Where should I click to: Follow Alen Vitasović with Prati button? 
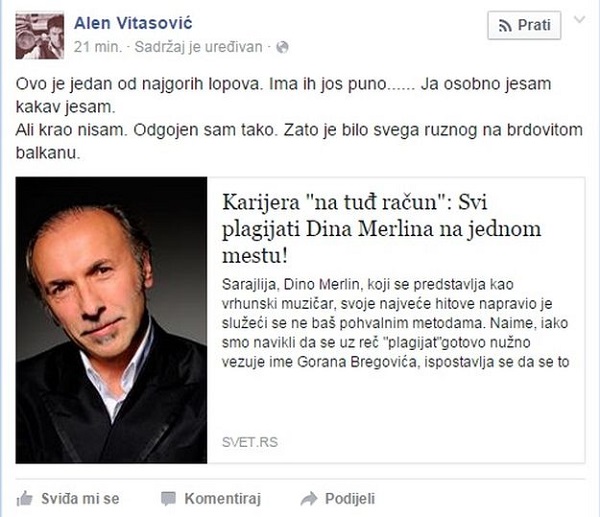pyautogui.click(x=524, y=25)
